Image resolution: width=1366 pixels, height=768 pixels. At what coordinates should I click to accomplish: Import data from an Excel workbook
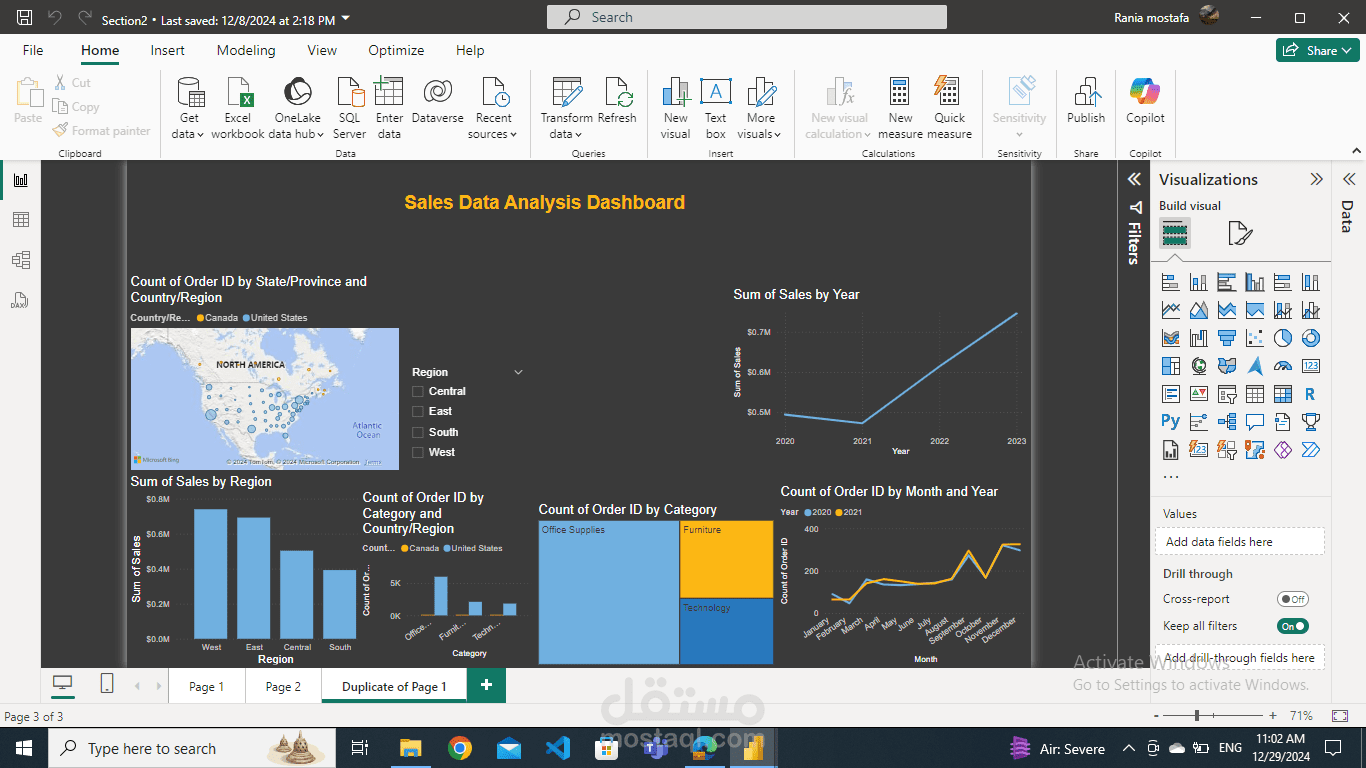238,108
